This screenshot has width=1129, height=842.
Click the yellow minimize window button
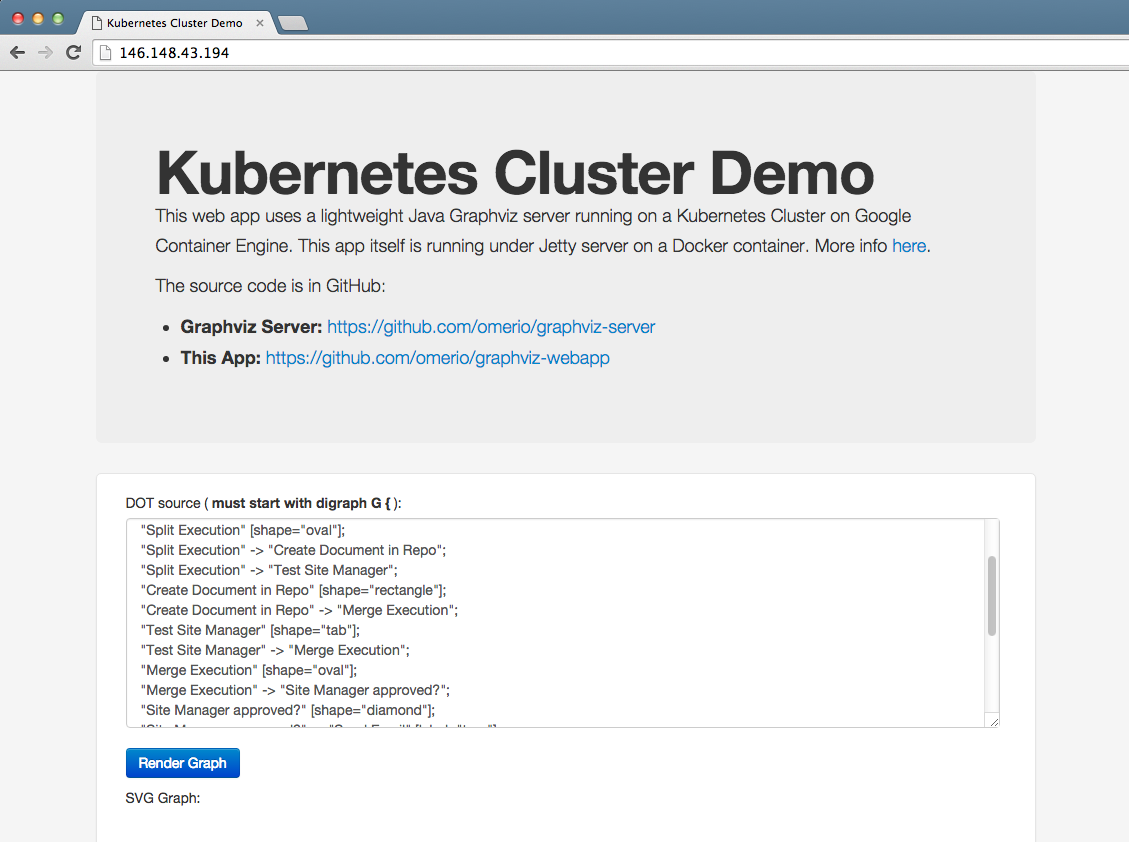click(38, 19)
